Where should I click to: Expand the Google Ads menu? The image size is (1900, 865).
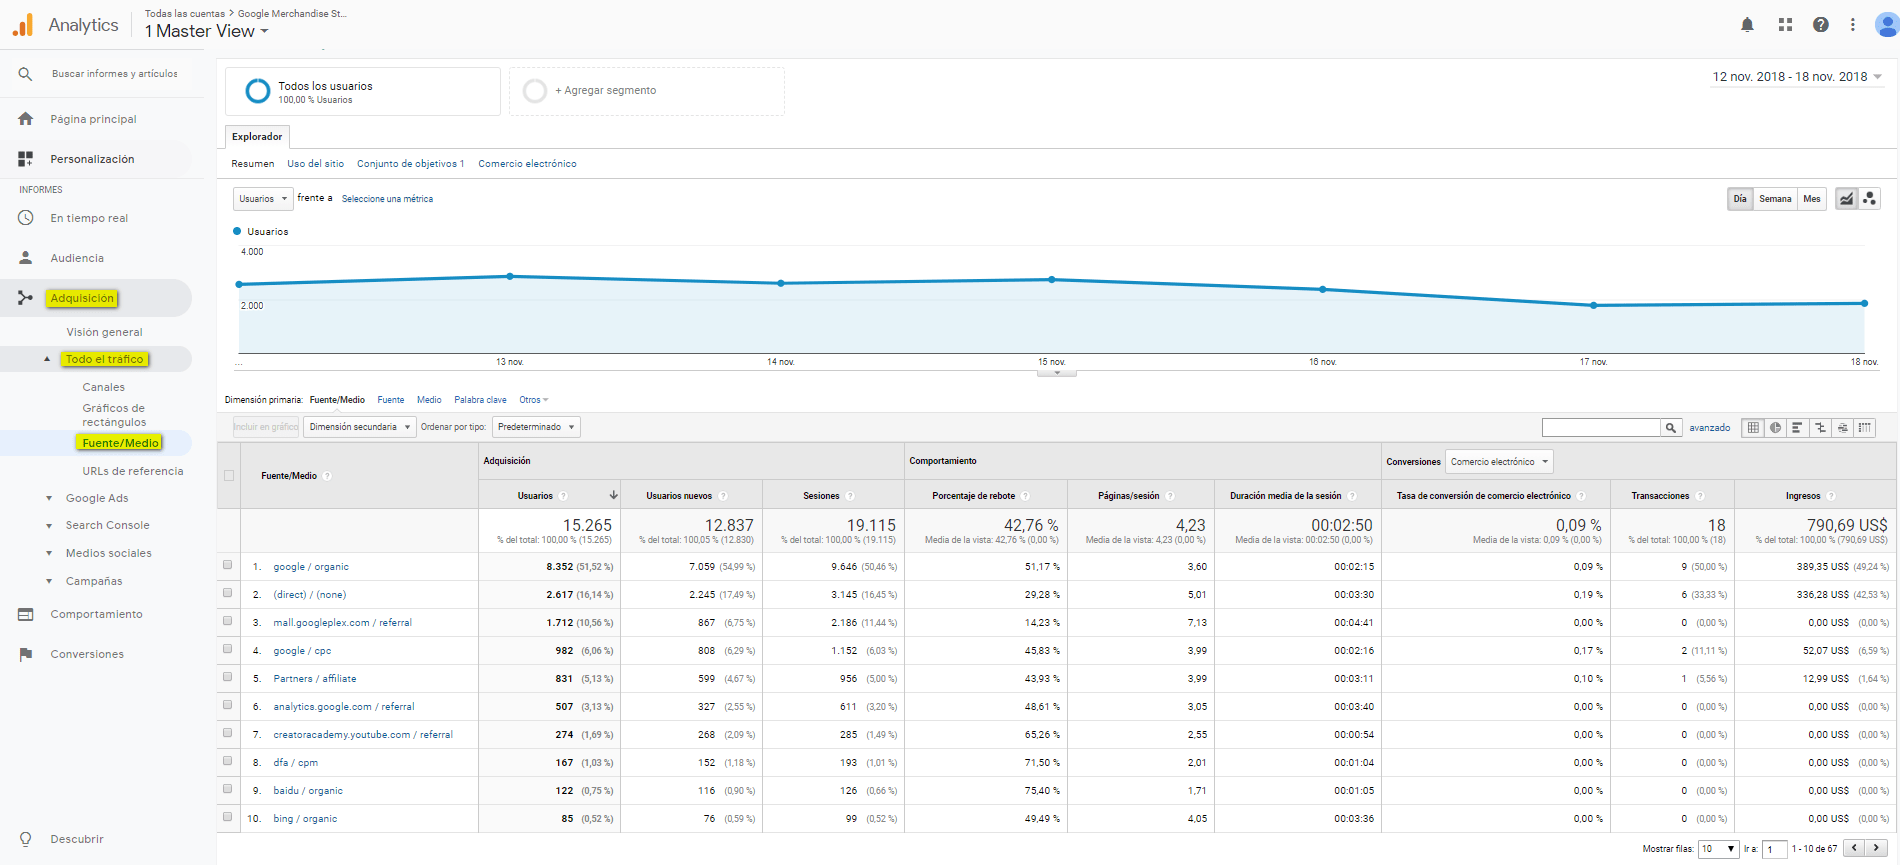pyautogui.click(x=97, y=498)
